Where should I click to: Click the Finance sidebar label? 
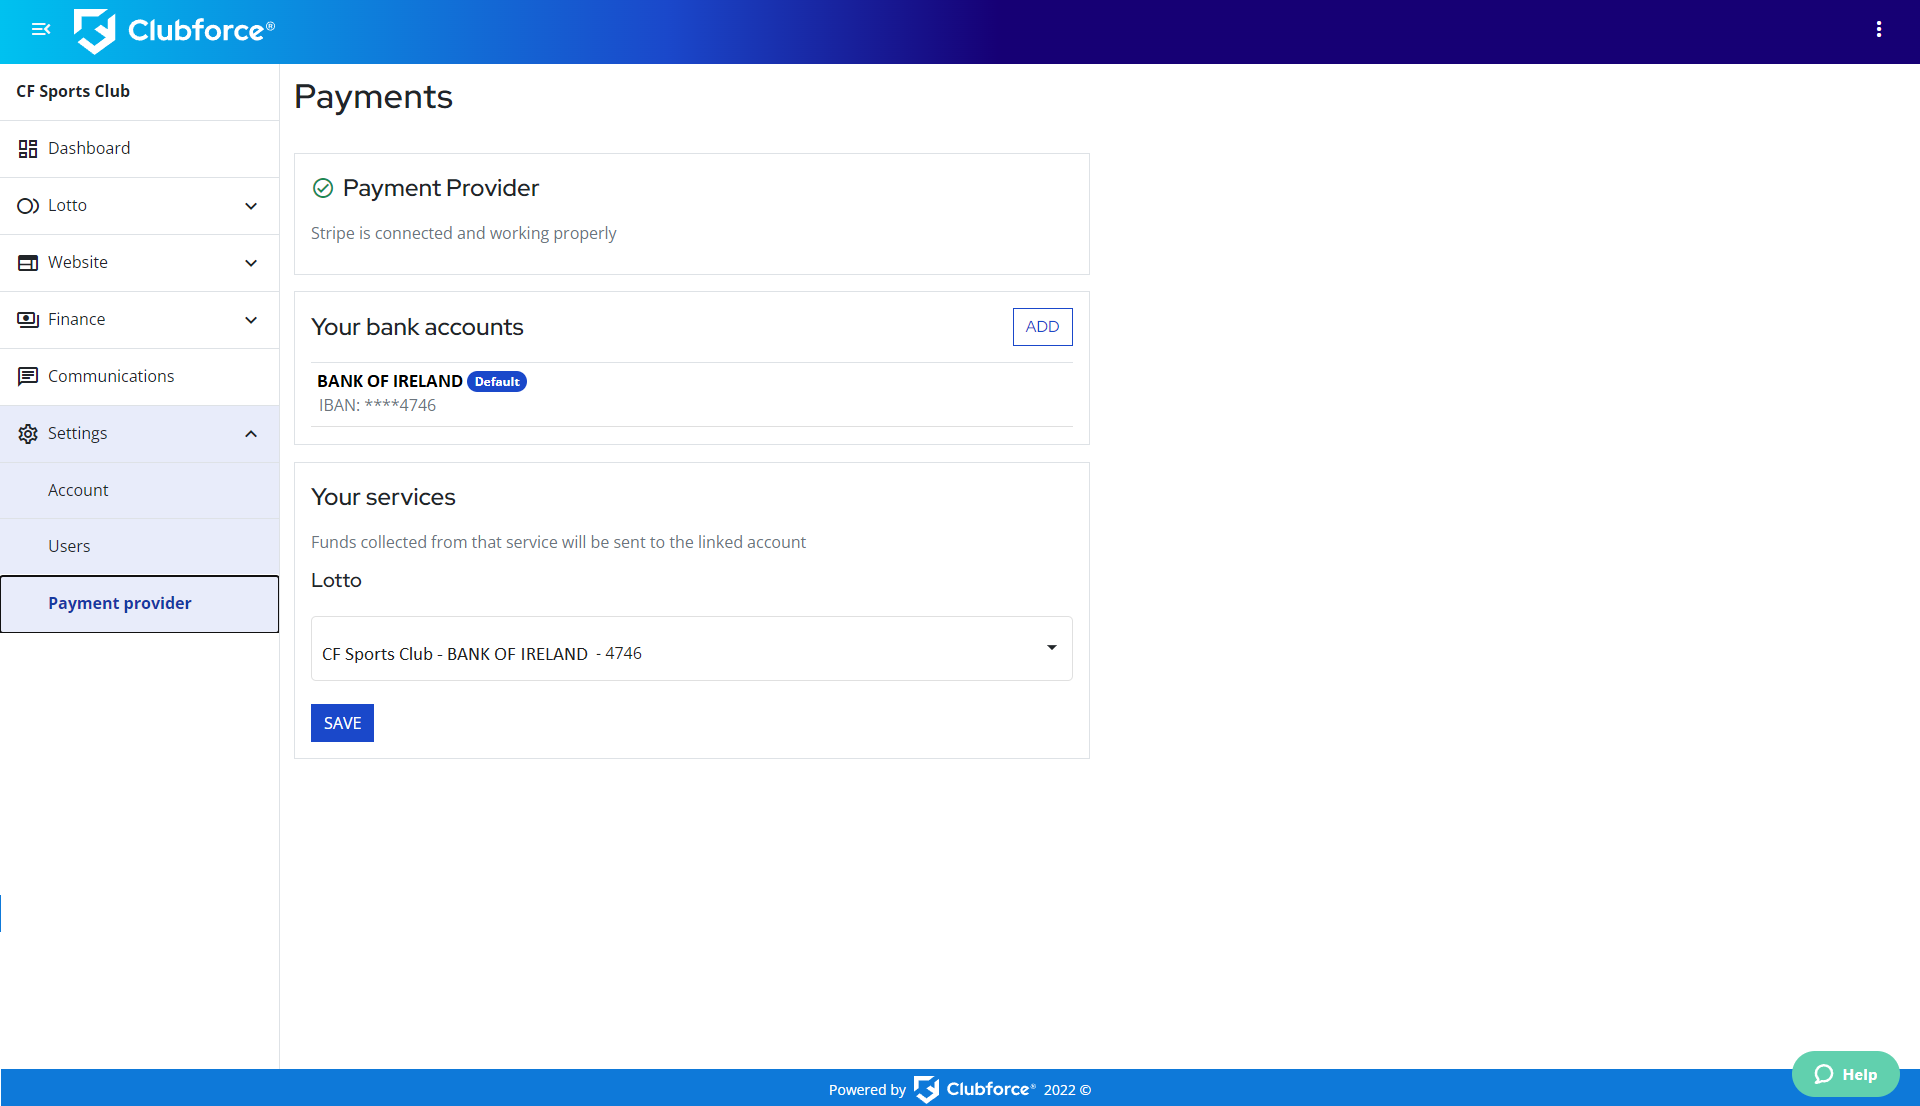pyautogui.click(x=76, y=320)
